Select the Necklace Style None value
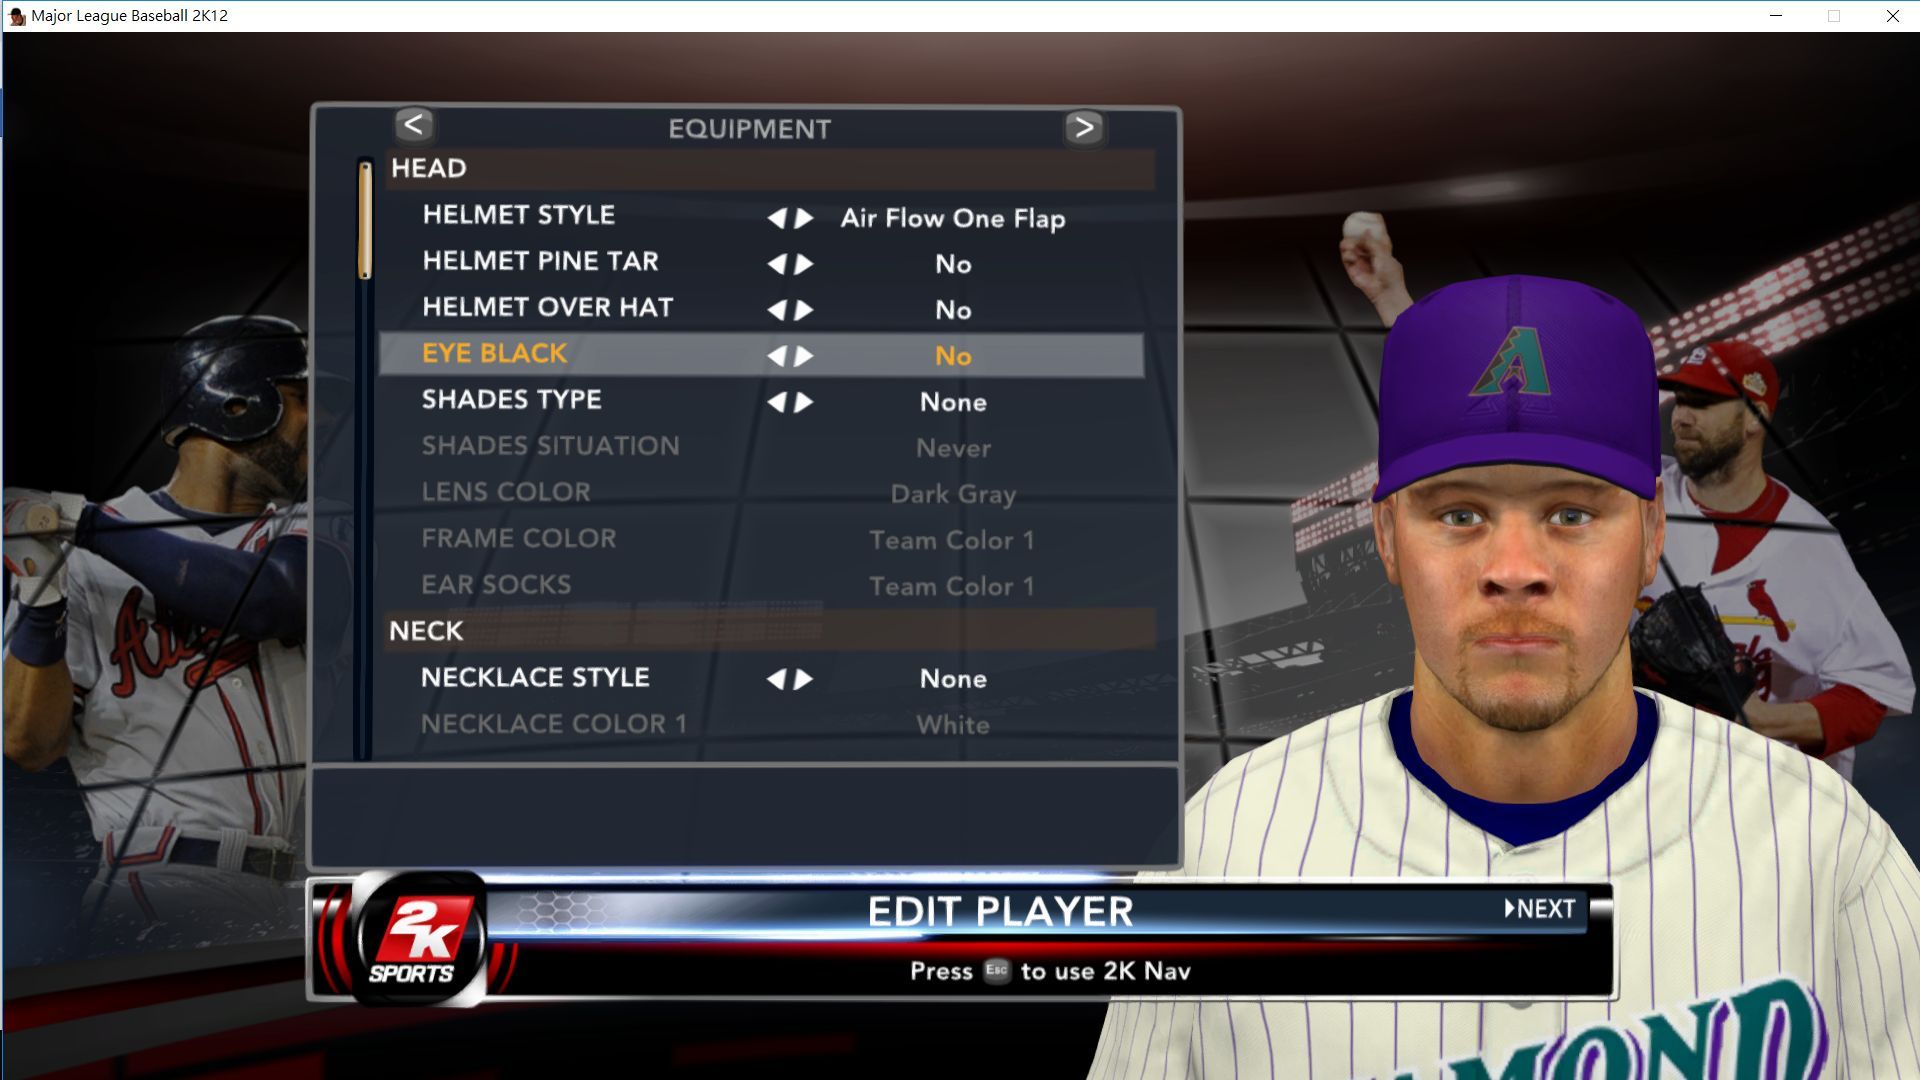This screenshot has width=1920, height=1080. click(x=953, y=679)
